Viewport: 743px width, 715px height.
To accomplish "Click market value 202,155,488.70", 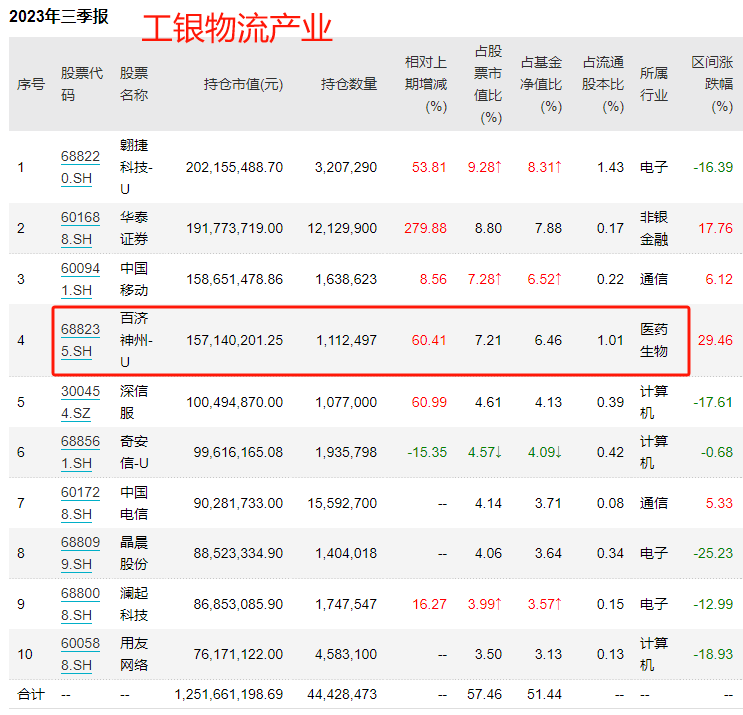I will pyautogui.click(x=234, y=167).
